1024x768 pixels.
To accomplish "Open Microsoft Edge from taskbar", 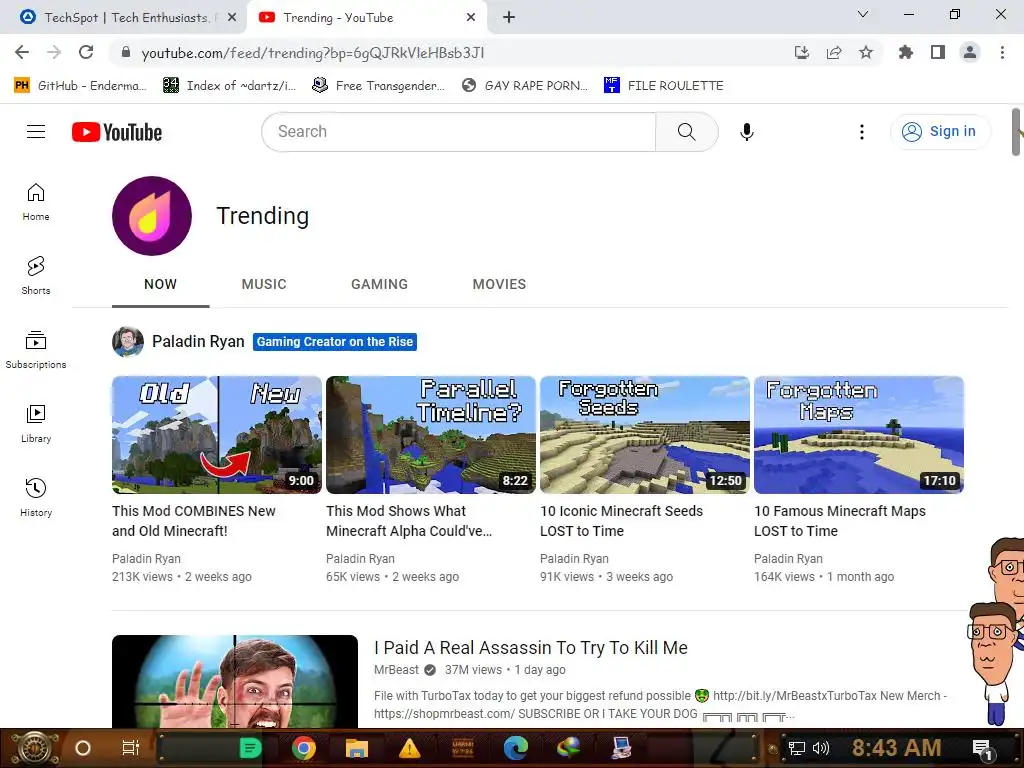I will coord(515,748).
